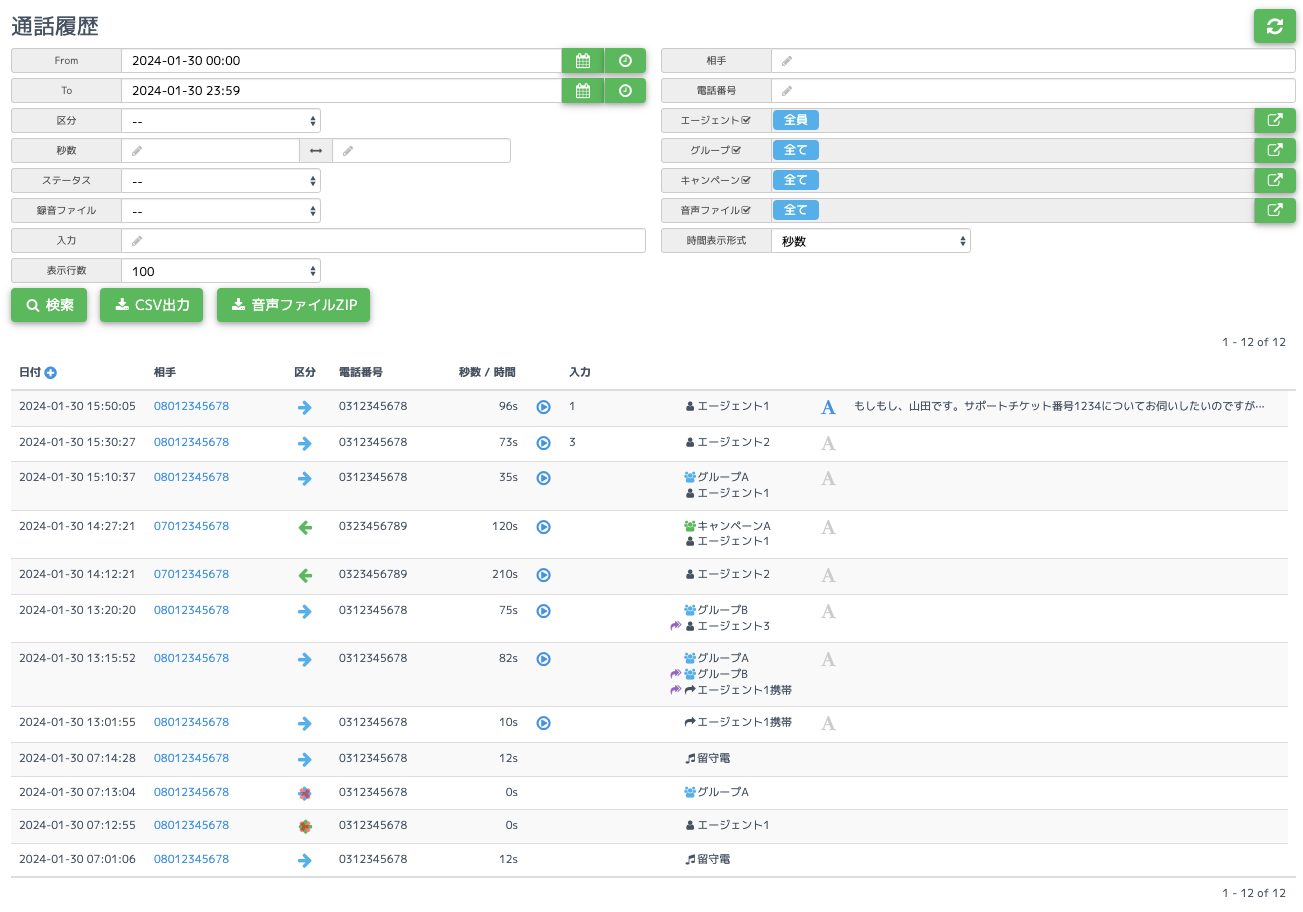Open transcription icon for the 15:30:27 call
The width and height of the screenshot is (1303, 912).
[828, 443]
